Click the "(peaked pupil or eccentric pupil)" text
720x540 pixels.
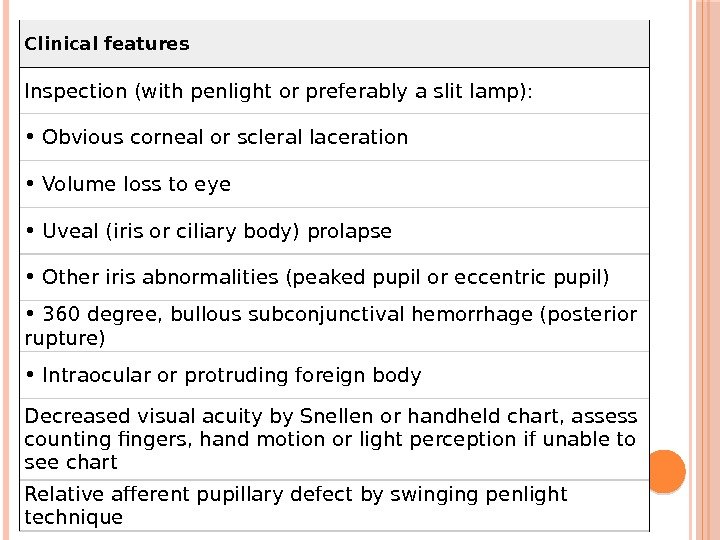447,276
